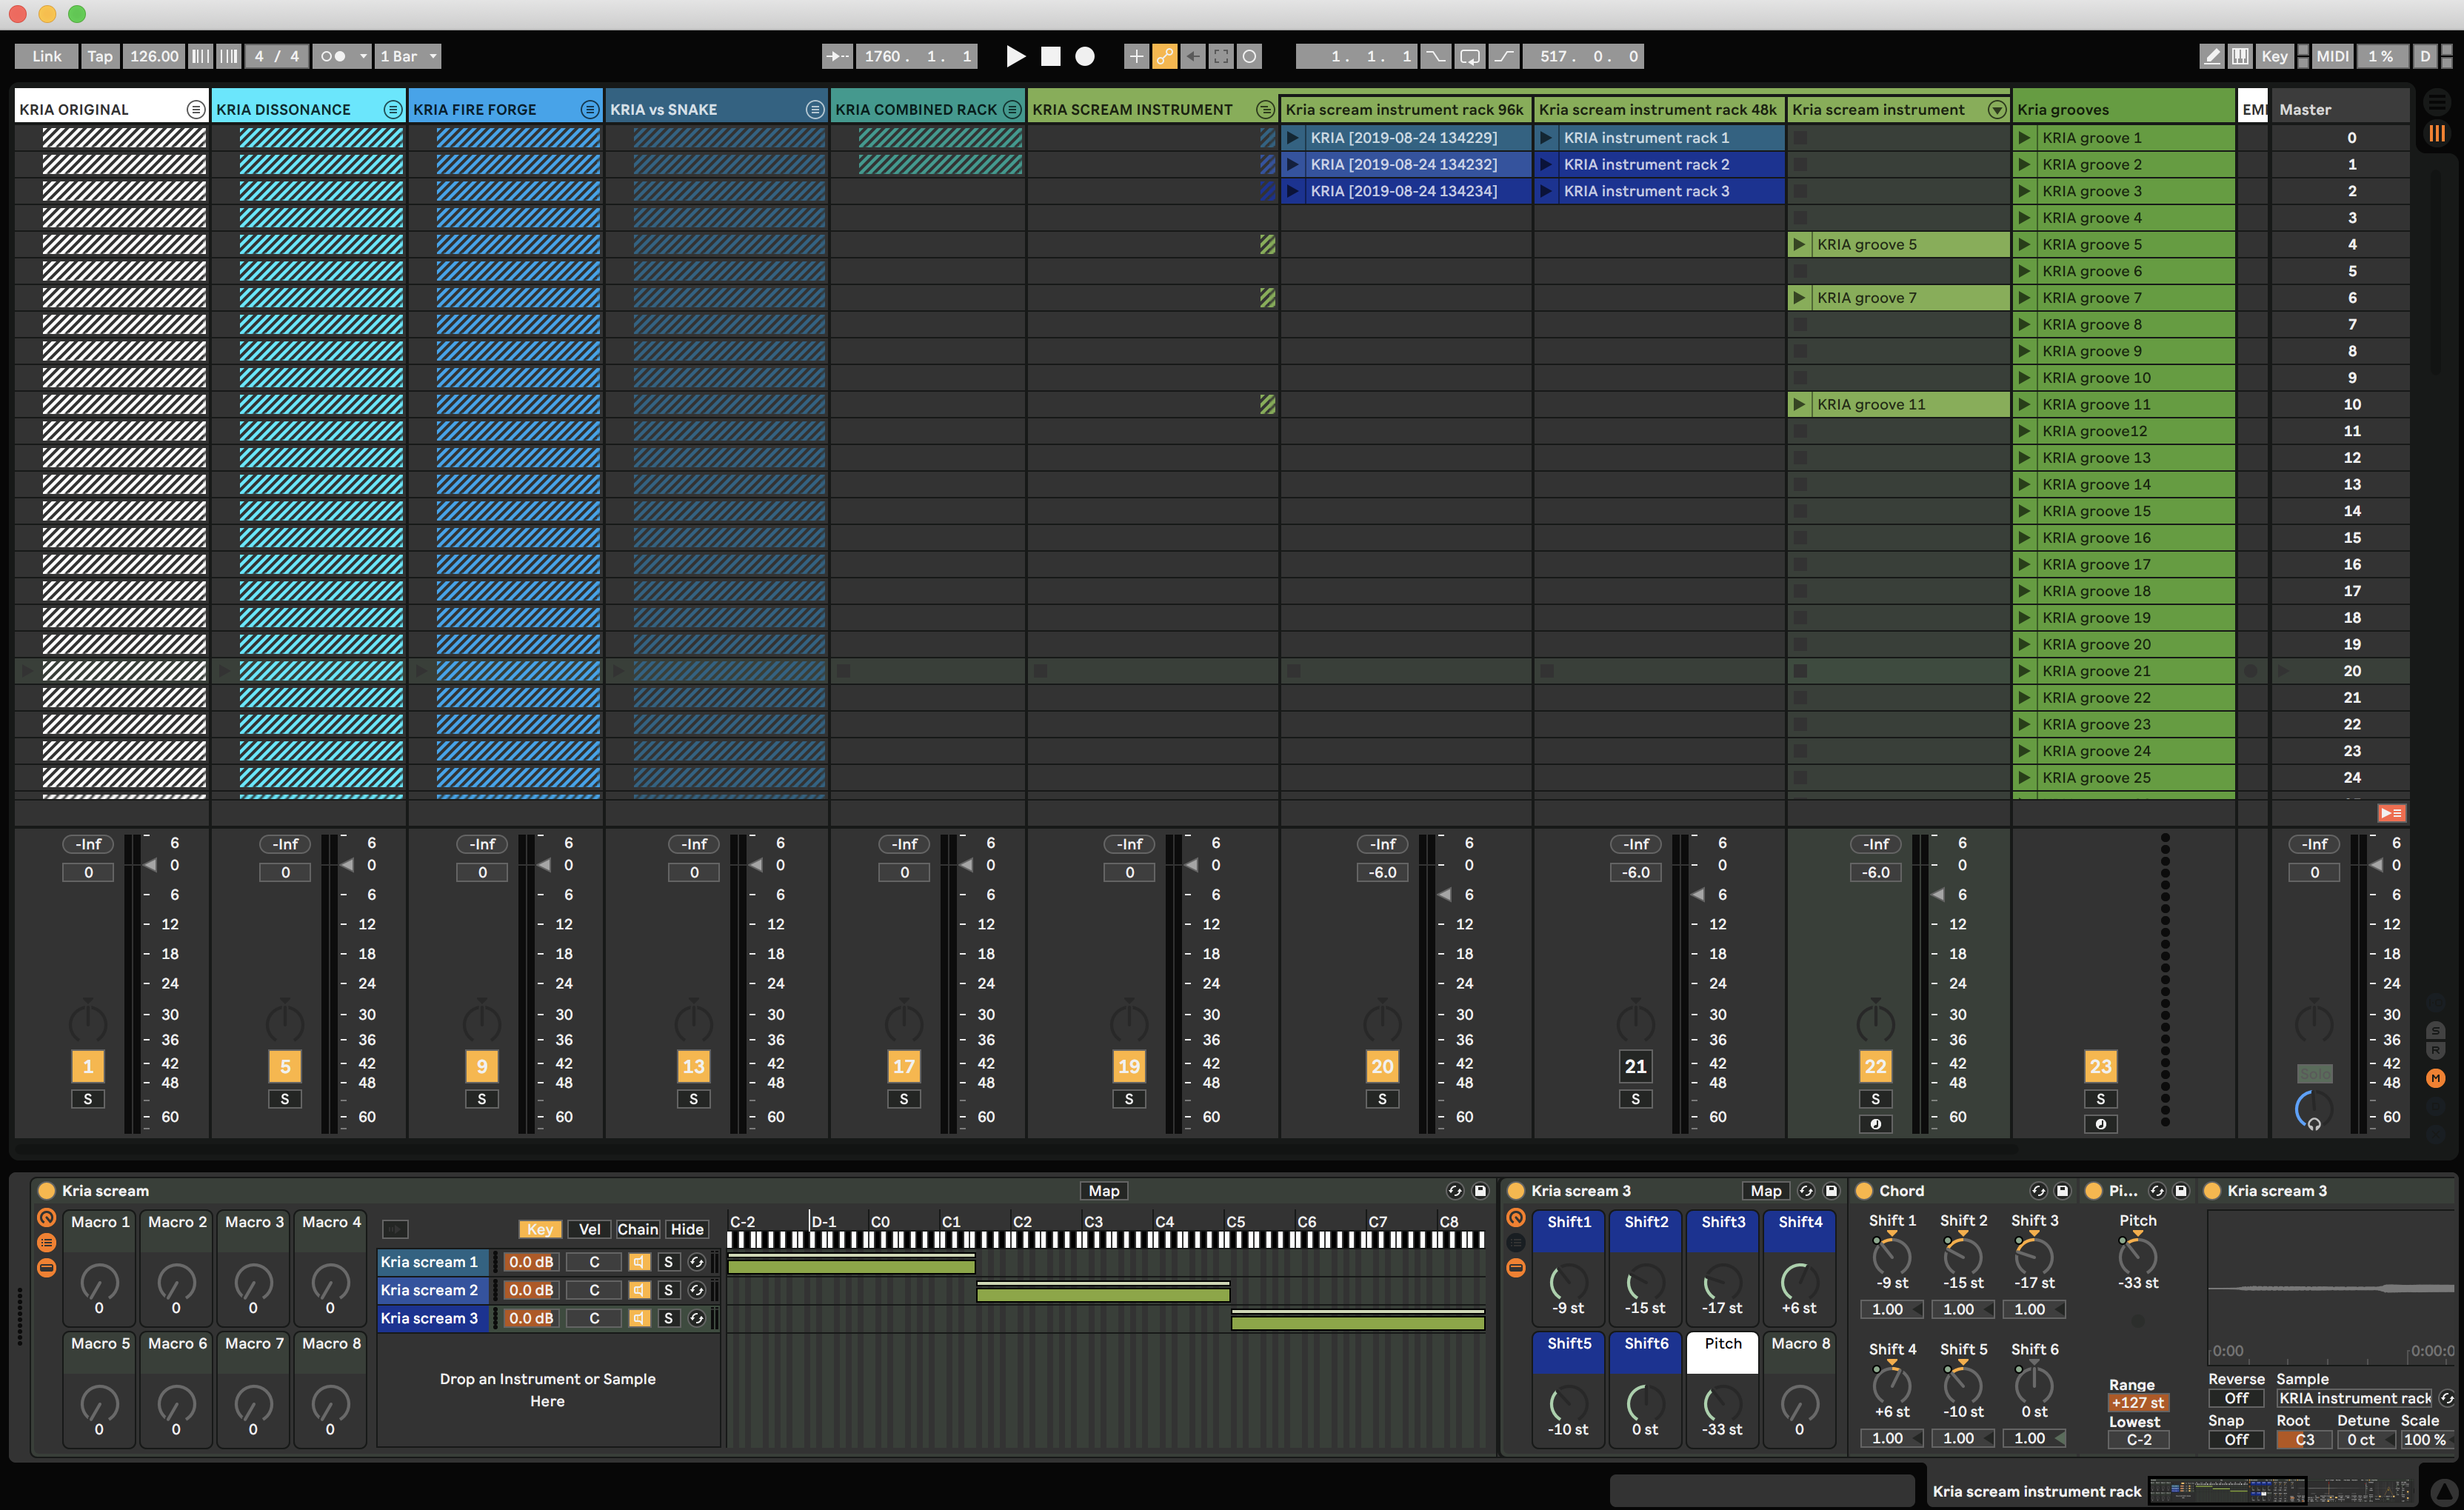Click the Map button on Kria scream rack
This screenshot has height=1510, width=2464.
1103,1190
